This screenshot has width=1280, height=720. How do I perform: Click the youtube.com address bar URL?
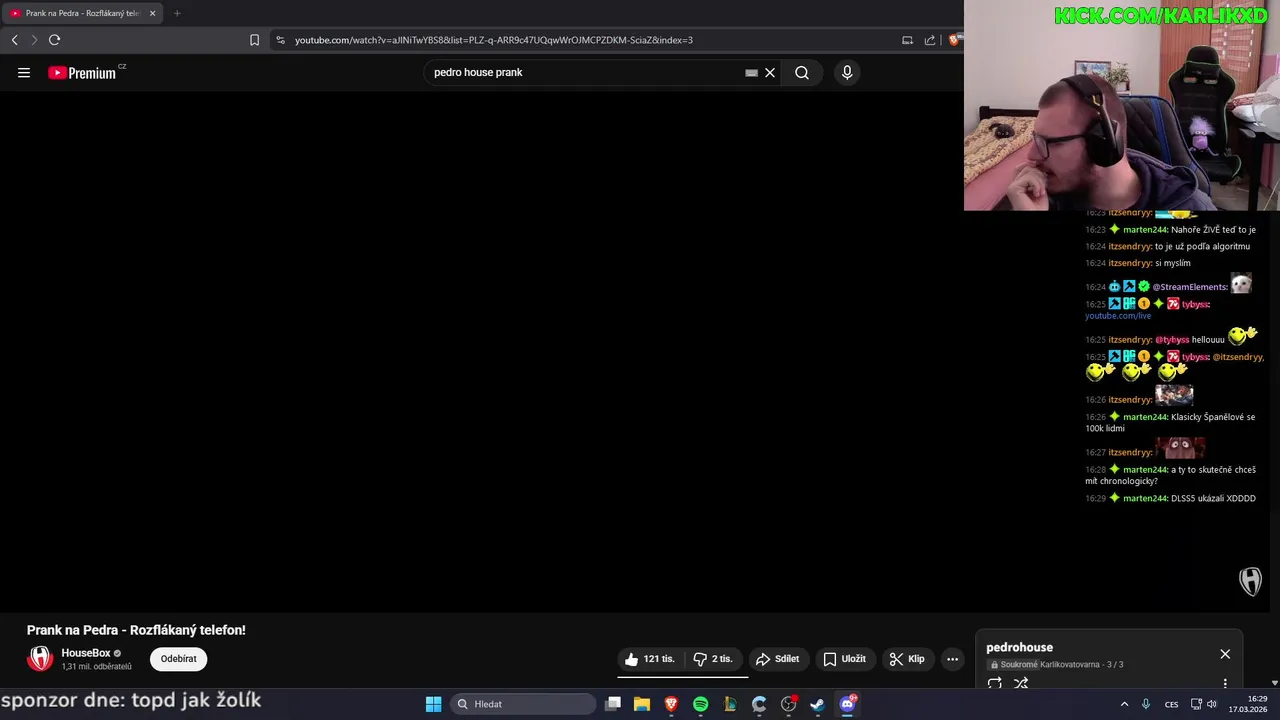coord(494,40)
